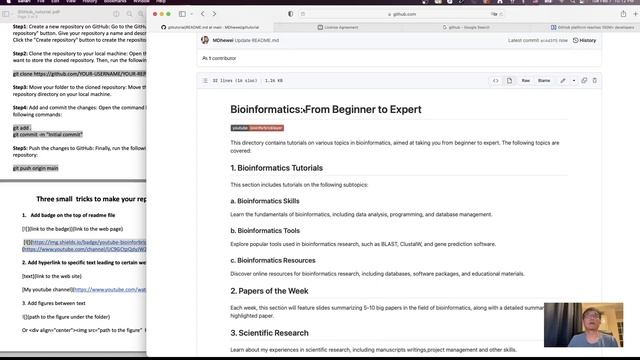Toggle Safari sidebar icon
Screen dimensions: 640x360
(182, 14)
